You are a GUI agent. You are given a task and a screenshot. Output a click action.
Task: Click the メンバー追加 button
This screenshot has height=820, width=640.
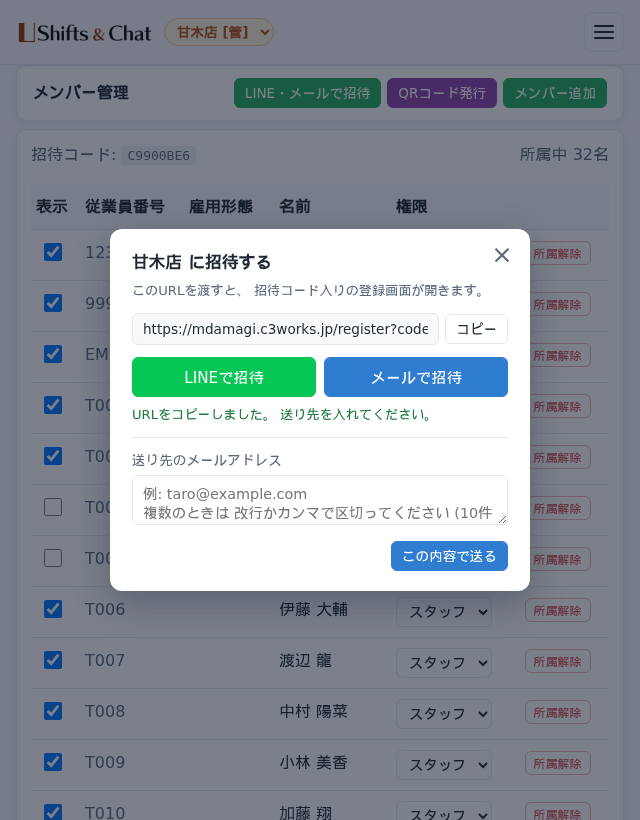pyautogui.click(x=555, y=93)
